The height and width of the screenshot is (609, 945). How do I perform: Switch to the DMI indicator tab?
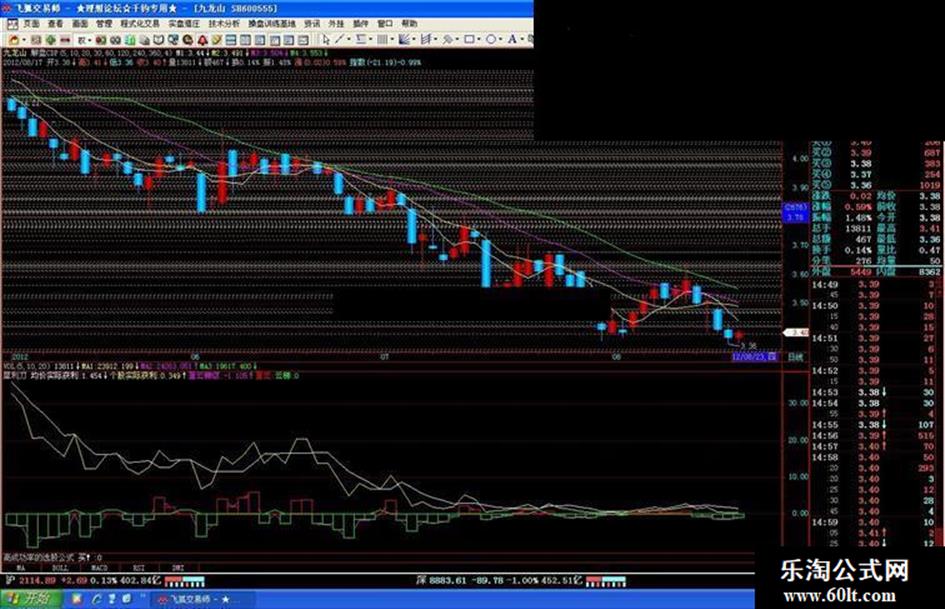coord(178,567)
